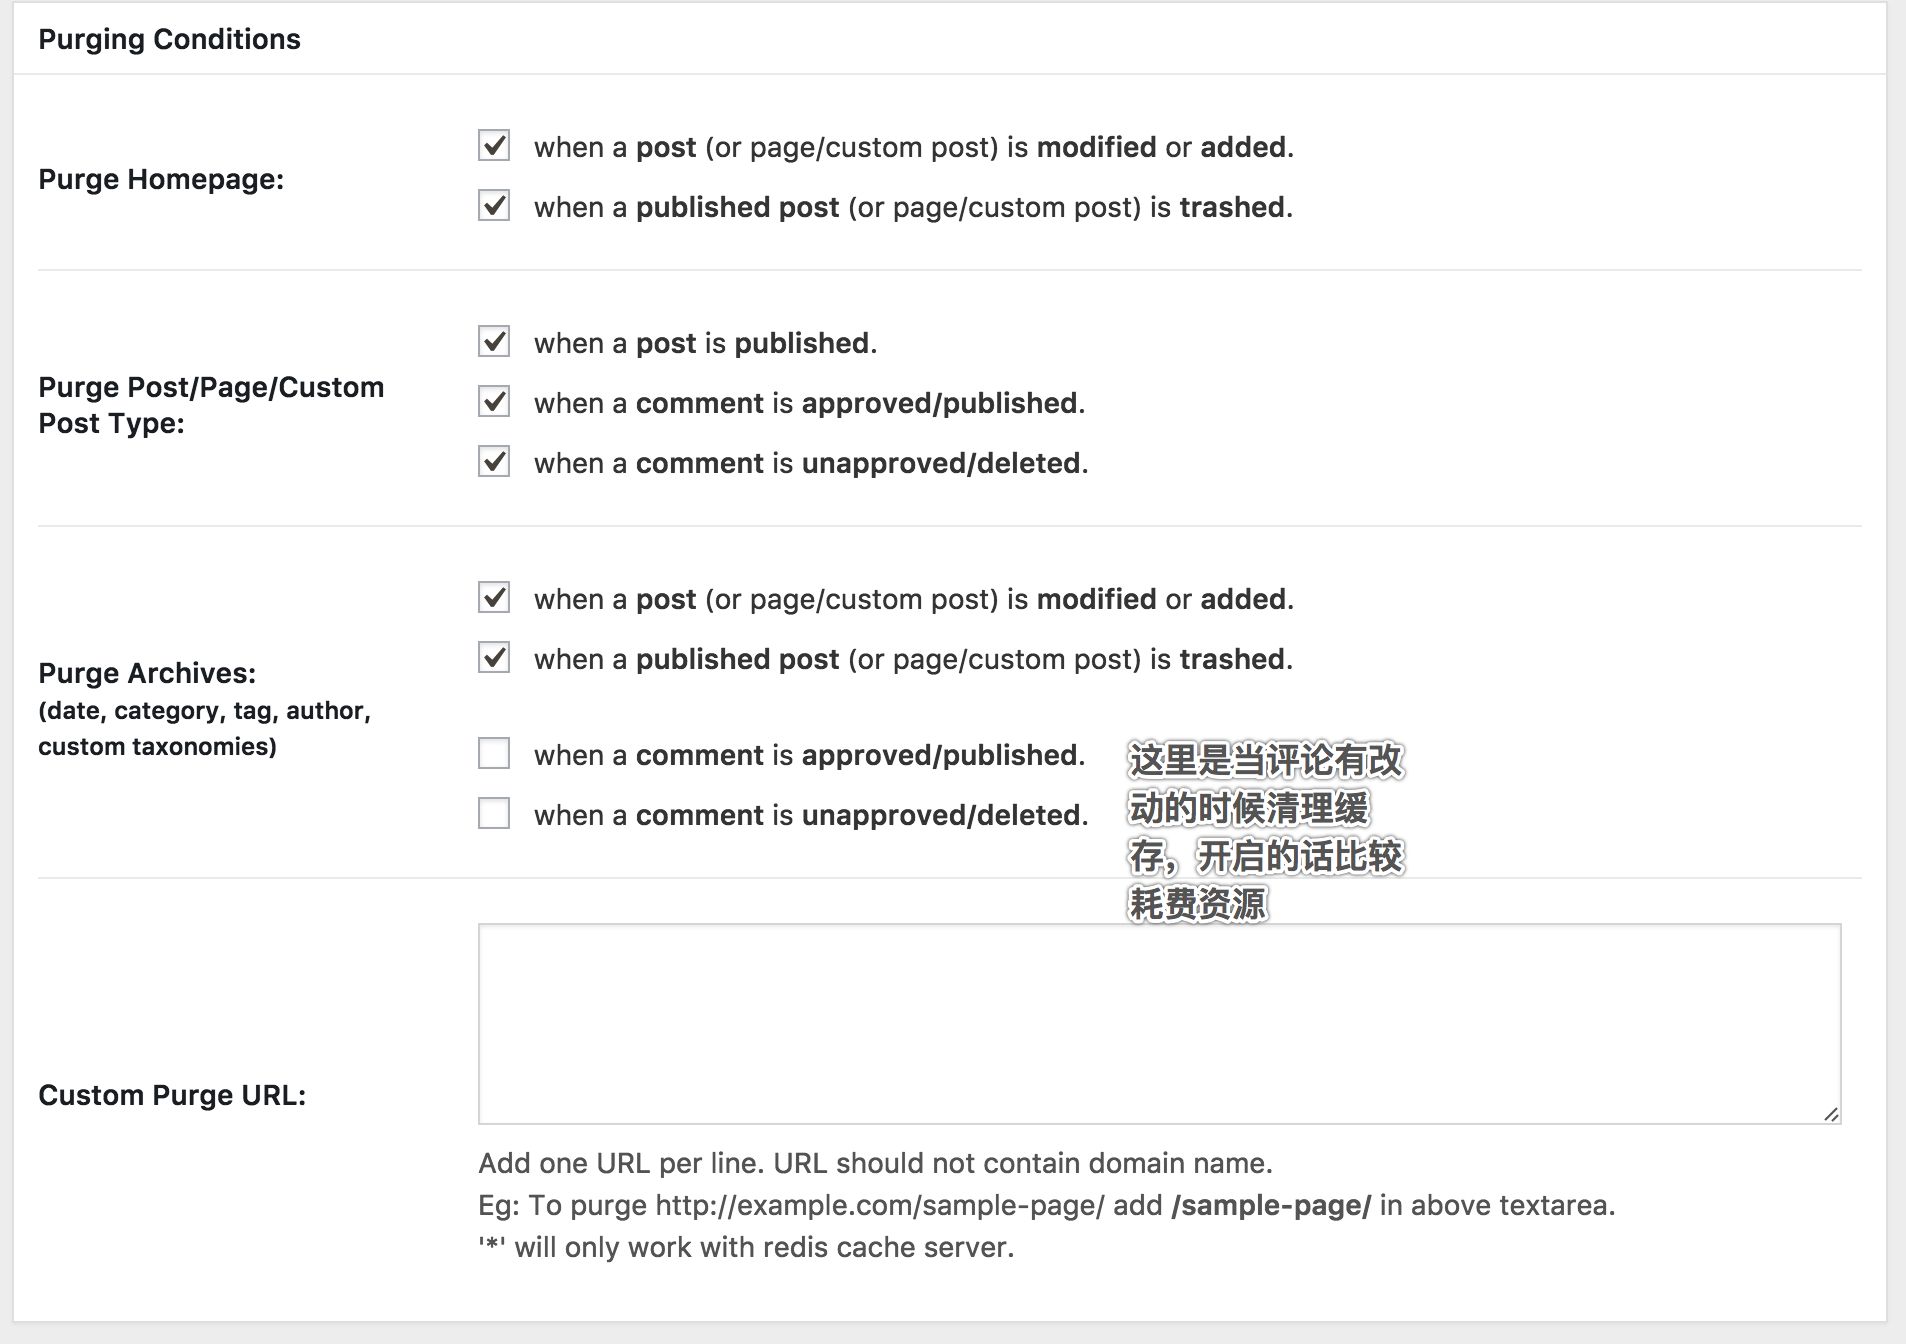Image resolution: width=1906 pixels, height=1344 pixels.
Task: Uncheck Purge Homepage when published post trashed
Action: (494, 206)
